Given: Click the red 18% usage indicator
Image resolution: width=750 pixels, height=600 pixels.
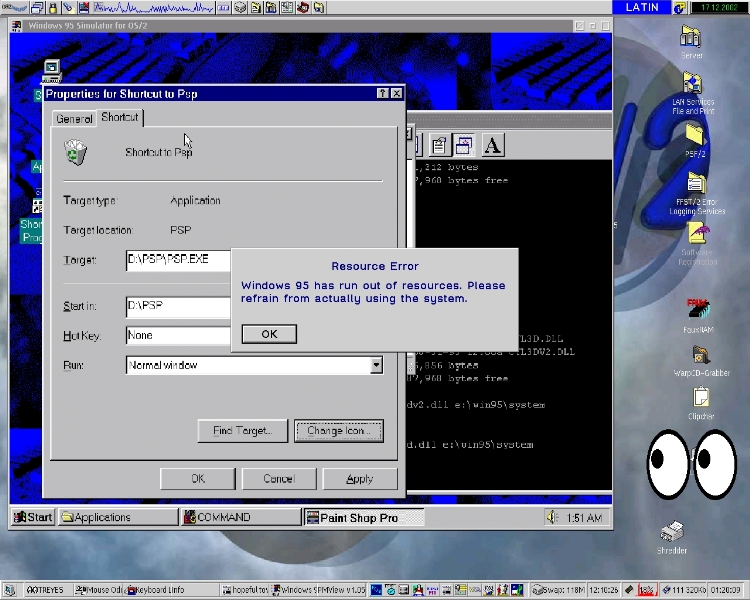Looking at the screenshot, I should pyautogui.click(x=646, y=590).
